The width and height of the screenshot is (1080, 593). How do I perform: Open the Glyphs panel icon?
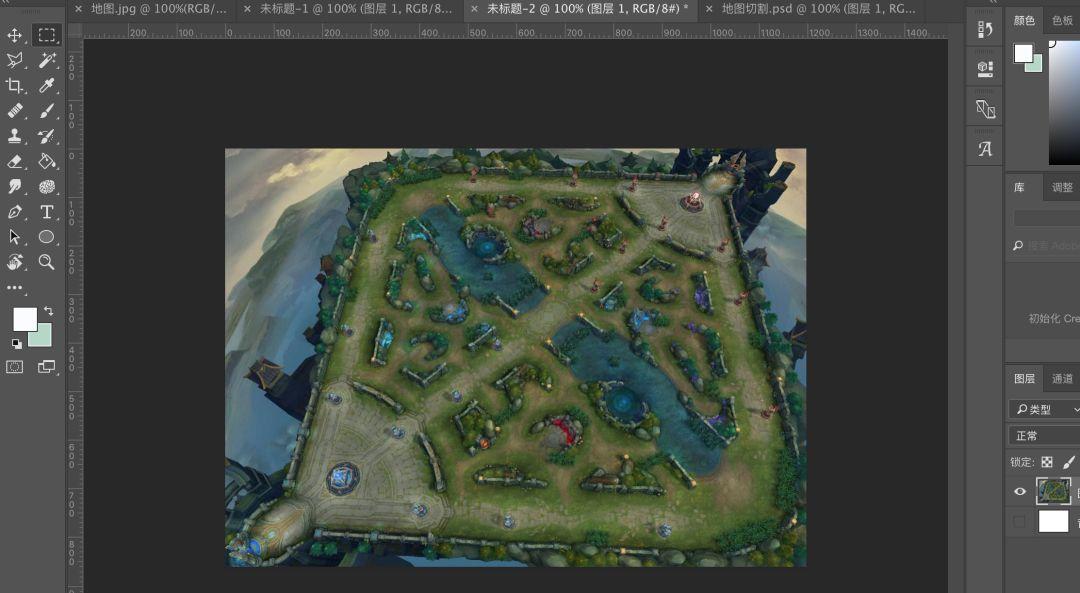coord(985,149)
